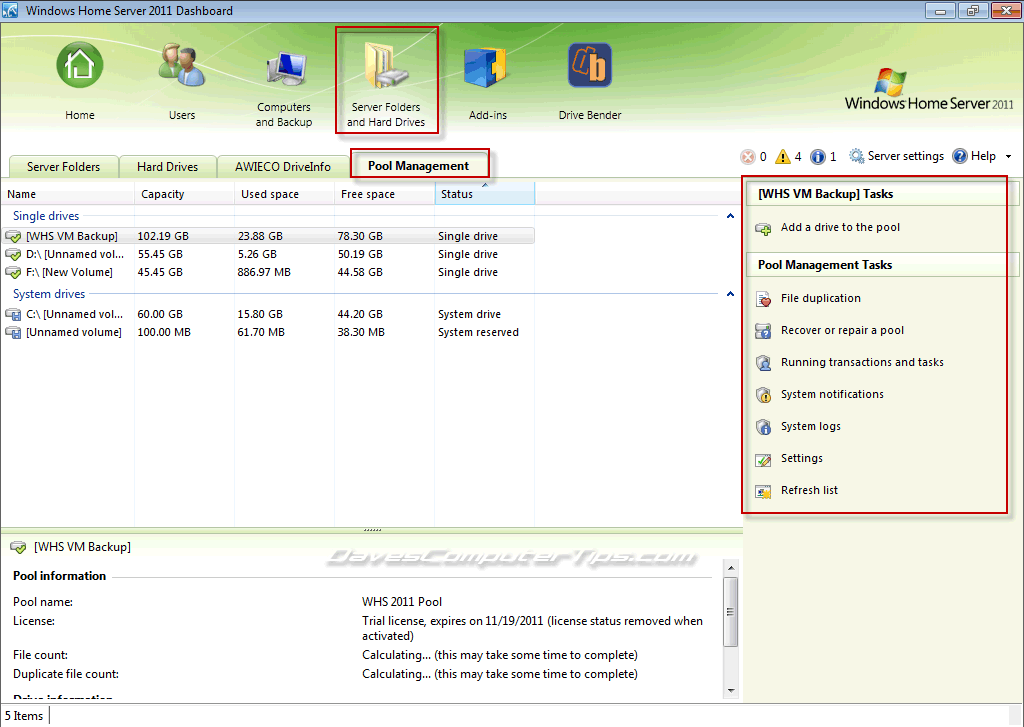Switch to the Server Folders tab
Image resolution: width=1024 pixels, height=727 pixels.
[x=63, y=167]
